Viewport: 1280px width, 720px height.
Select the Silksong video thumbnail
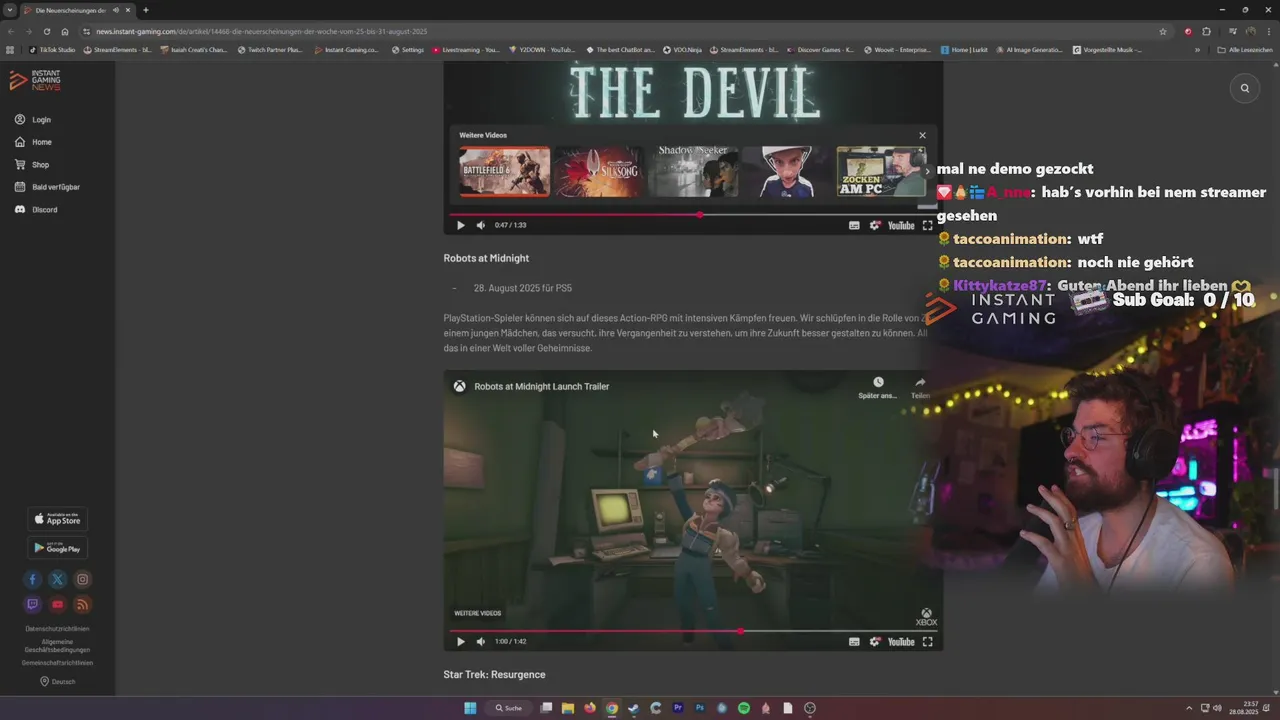click(598, 172)
